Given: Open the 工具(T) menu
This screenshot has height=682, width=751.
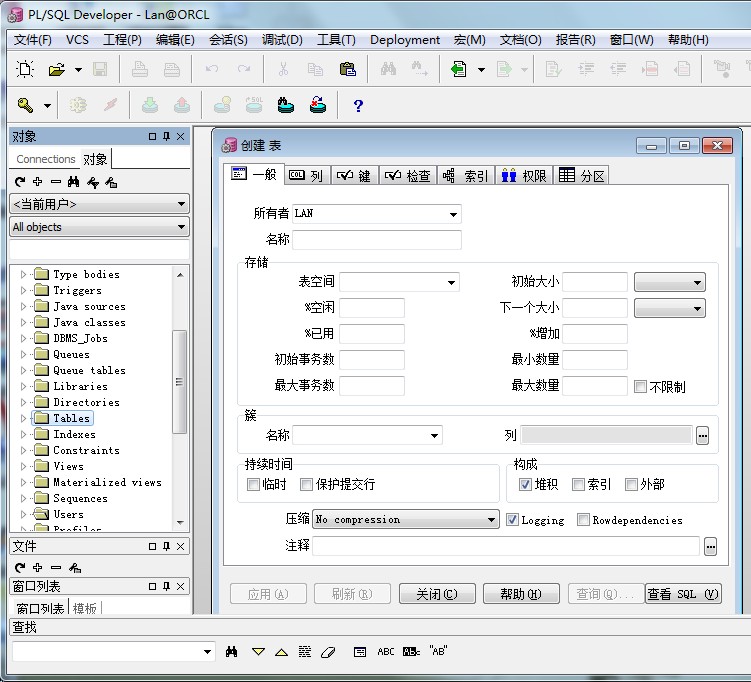Looking at the screenshot, I should coord(336,40).
